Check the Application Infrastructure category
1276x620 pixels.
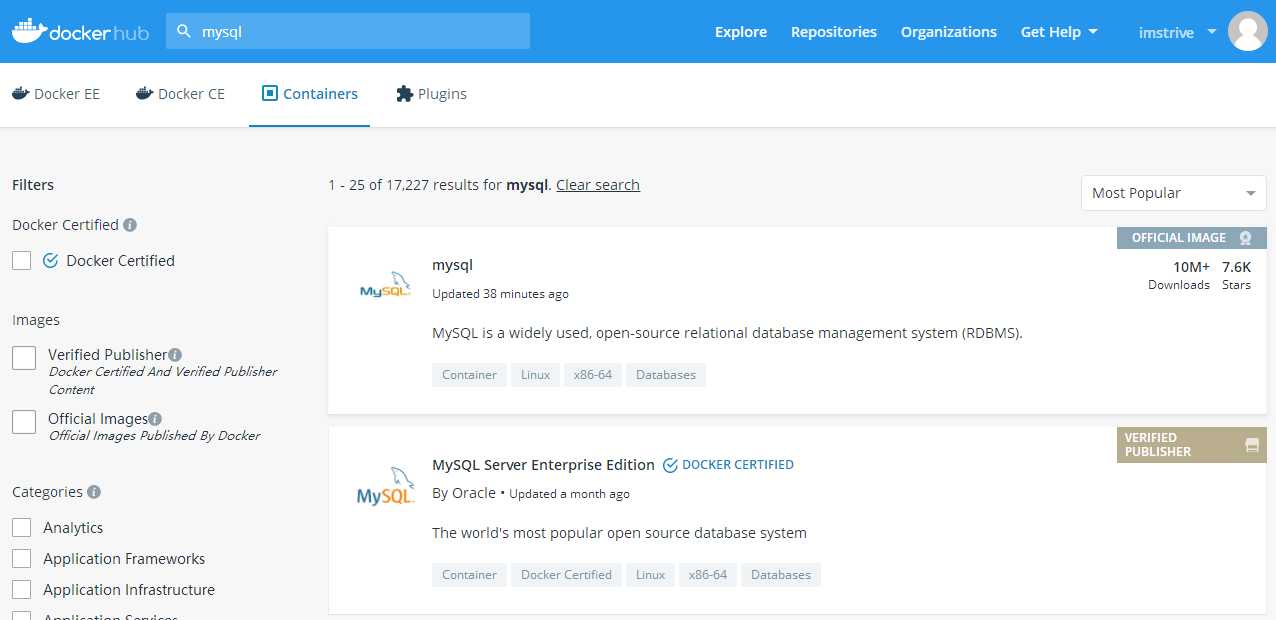click(22, 589)
